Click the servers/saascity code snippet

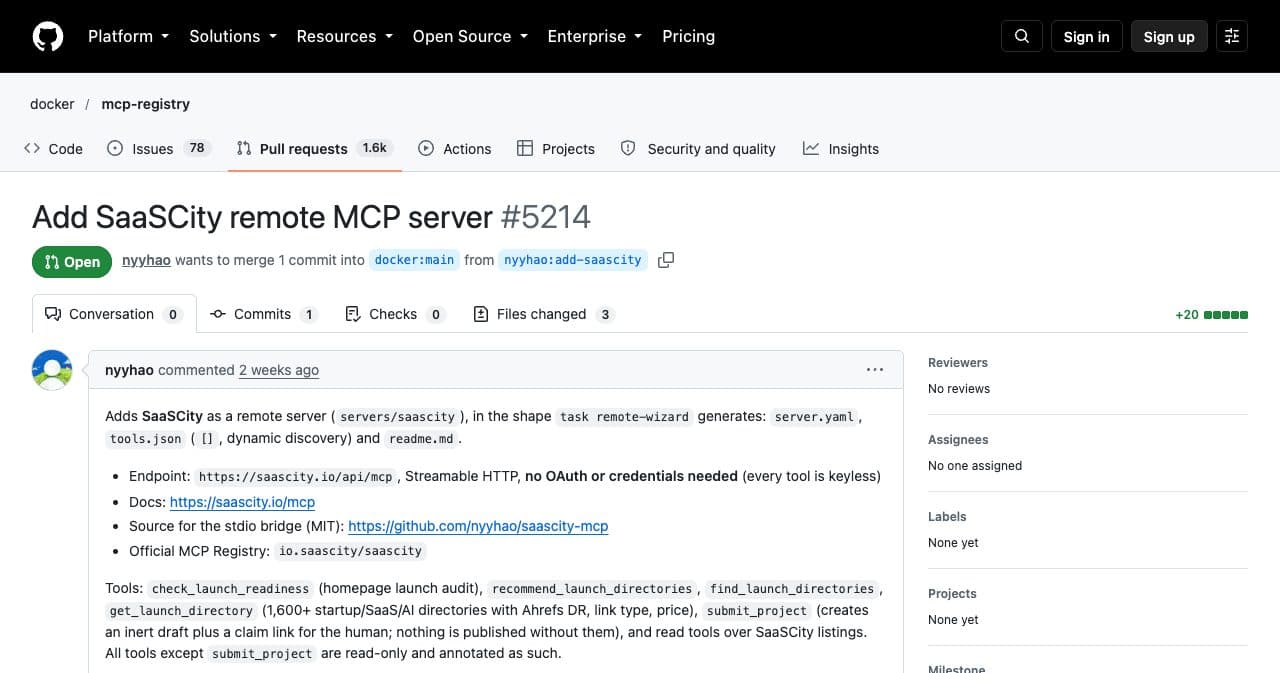pyautogui.click(x=398, y=417)
